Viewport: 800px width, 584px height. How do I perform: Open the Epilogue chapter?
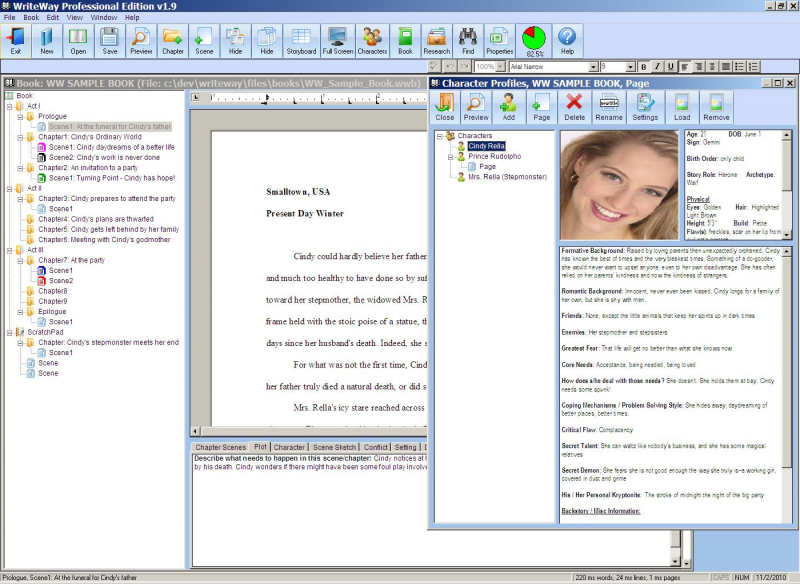click(x=52, y=312)
